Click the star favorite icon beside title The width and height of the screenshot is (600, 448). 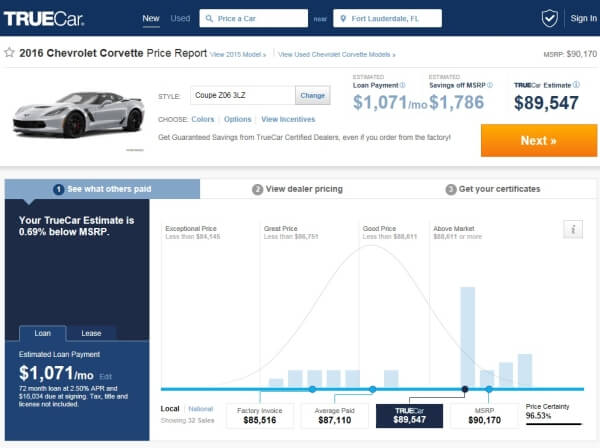tap(10, 52)
